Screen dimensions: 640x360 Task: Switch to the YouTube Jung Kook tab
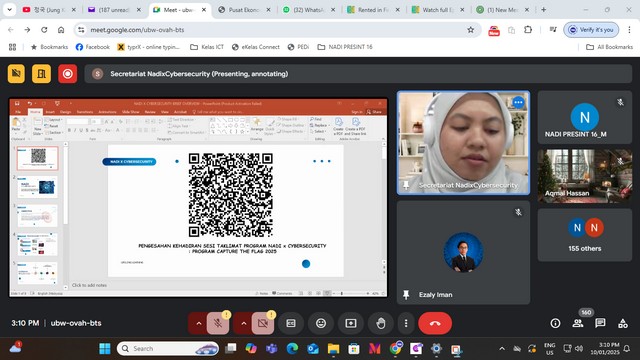49,10
